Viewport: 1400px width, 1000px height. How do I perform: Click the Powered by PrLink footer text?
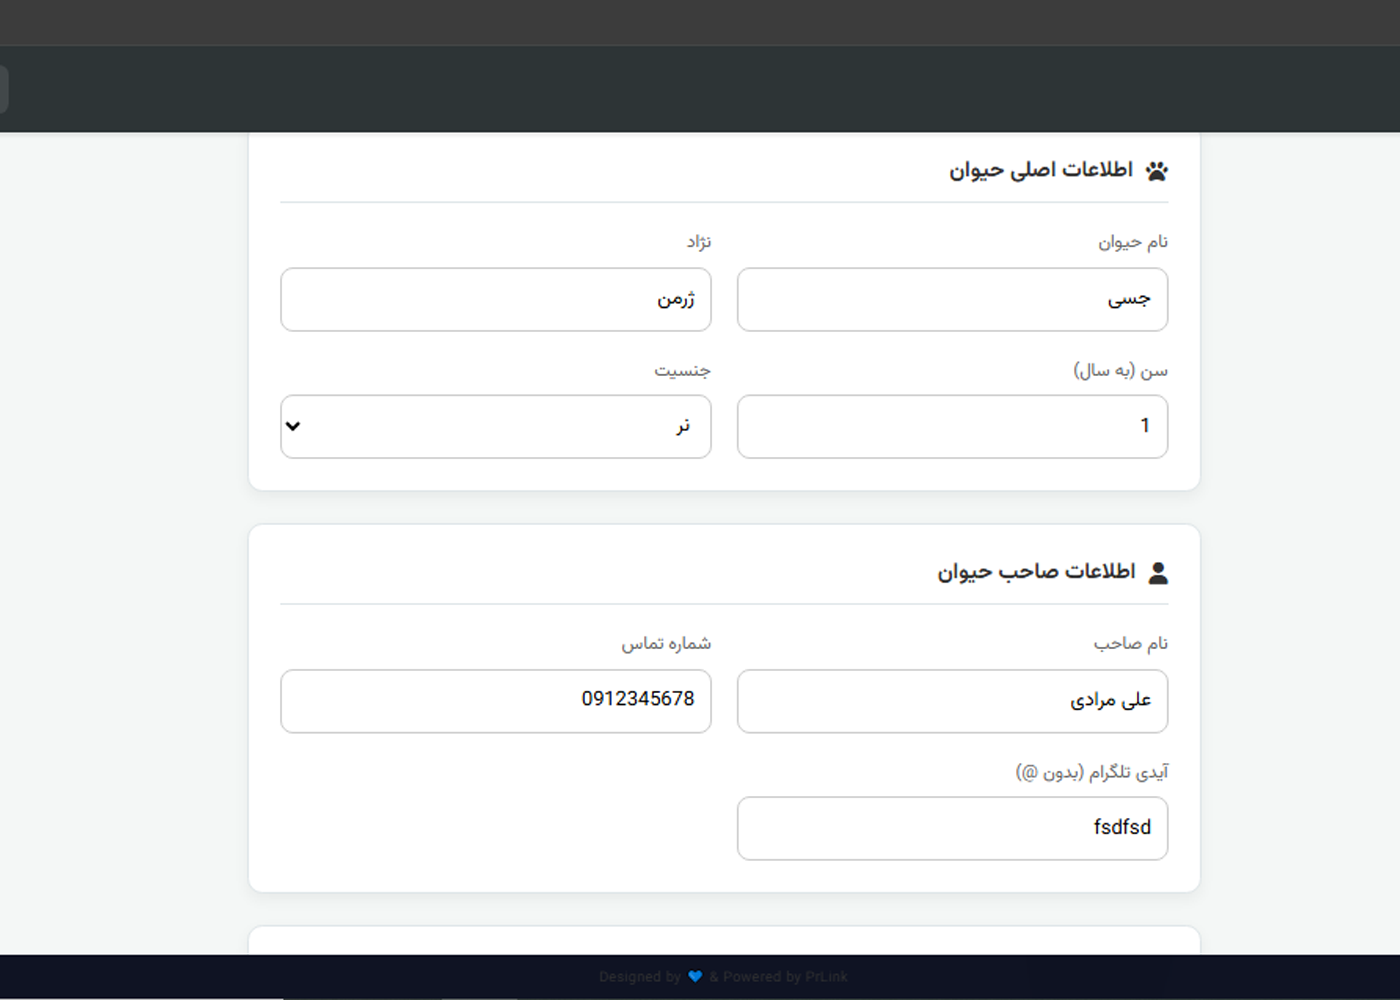785,977
